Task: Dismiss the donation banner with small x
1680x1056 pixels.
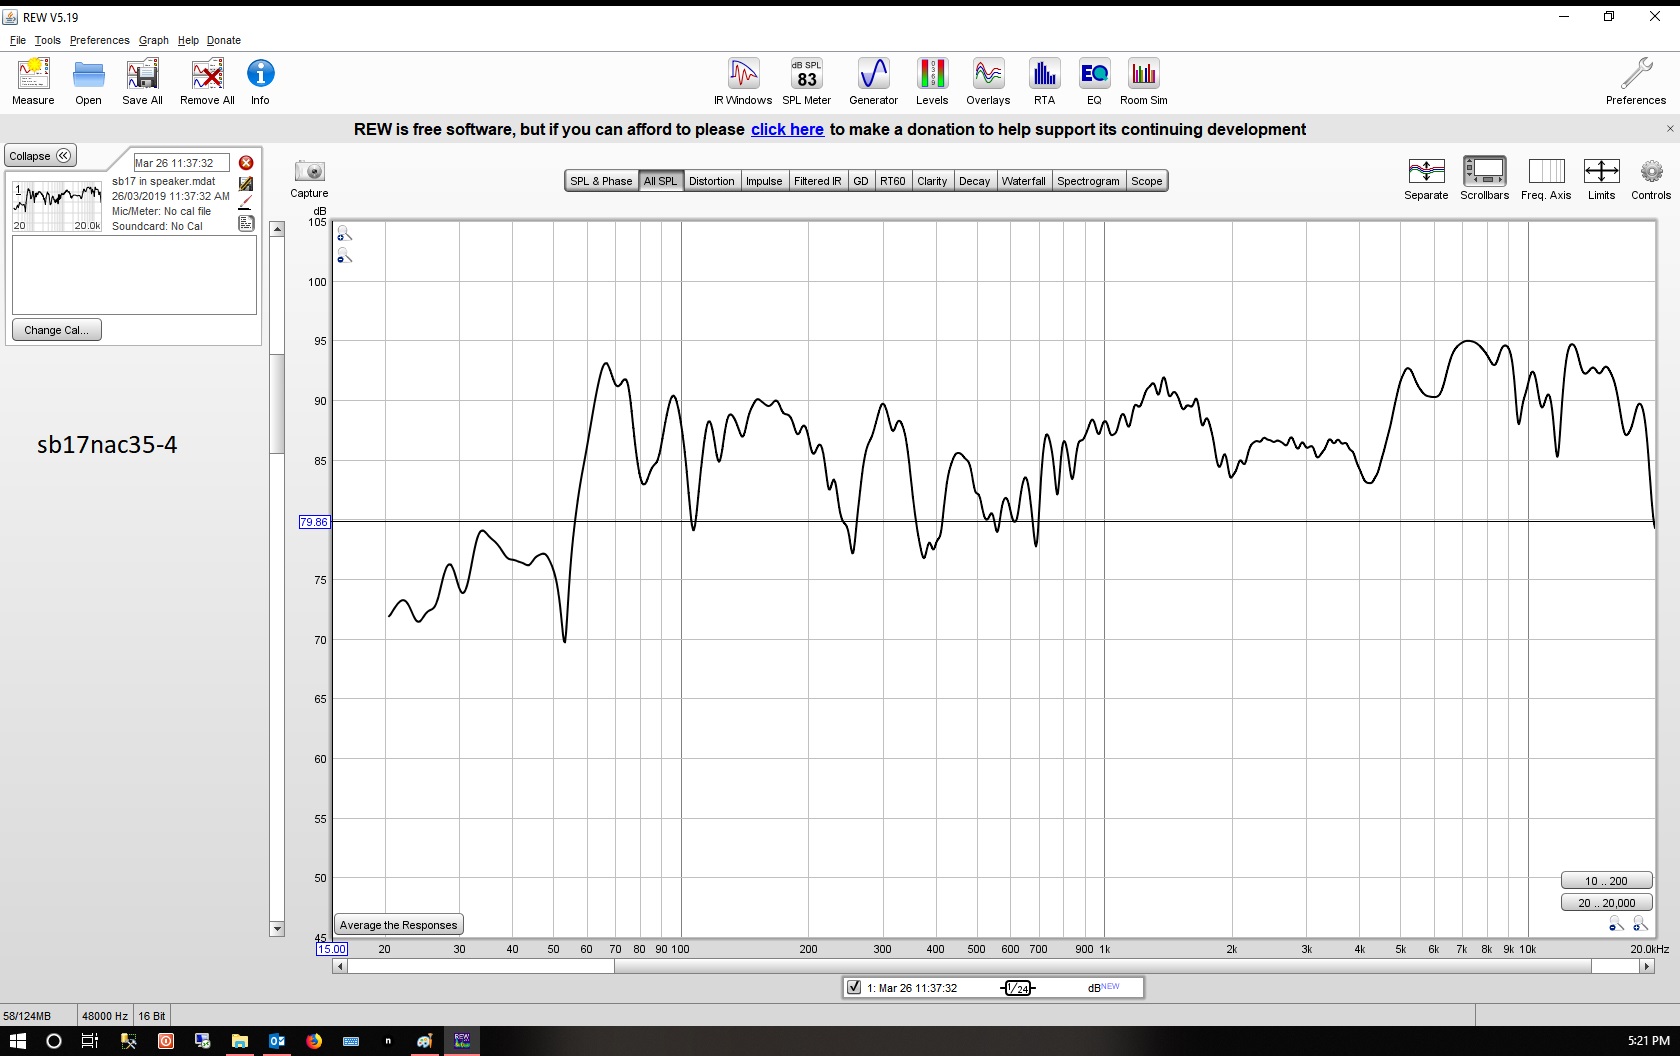Action: (x=1669, y=129)
